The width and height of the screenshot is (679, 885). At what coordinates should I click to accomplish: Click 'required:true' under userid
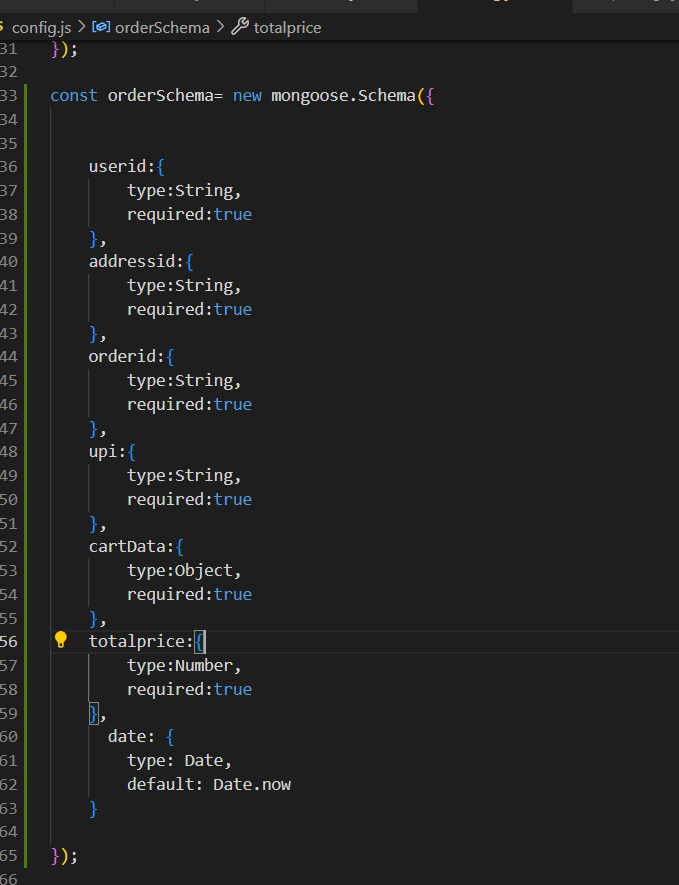tap(190, 214)
